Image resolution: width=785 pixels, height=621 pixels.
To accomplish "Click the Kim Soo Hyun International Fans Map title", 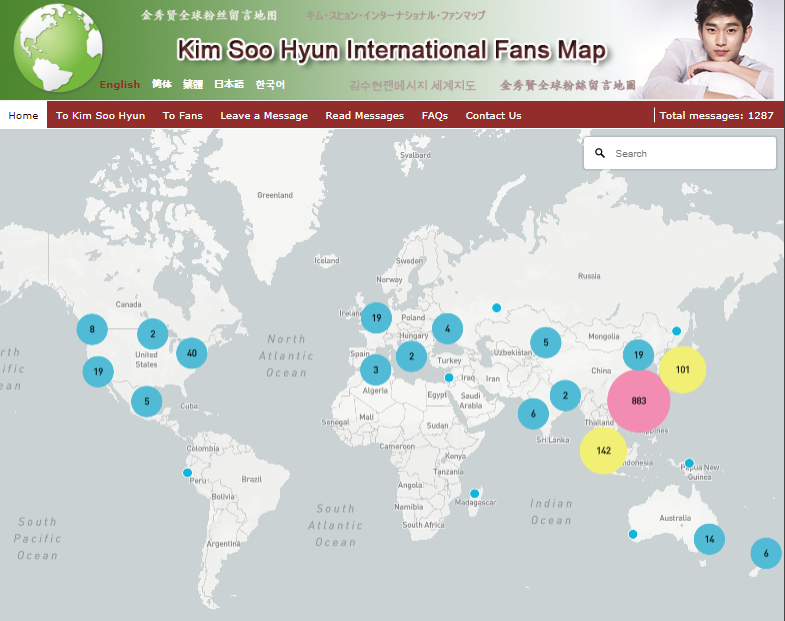I will point(391,50).
